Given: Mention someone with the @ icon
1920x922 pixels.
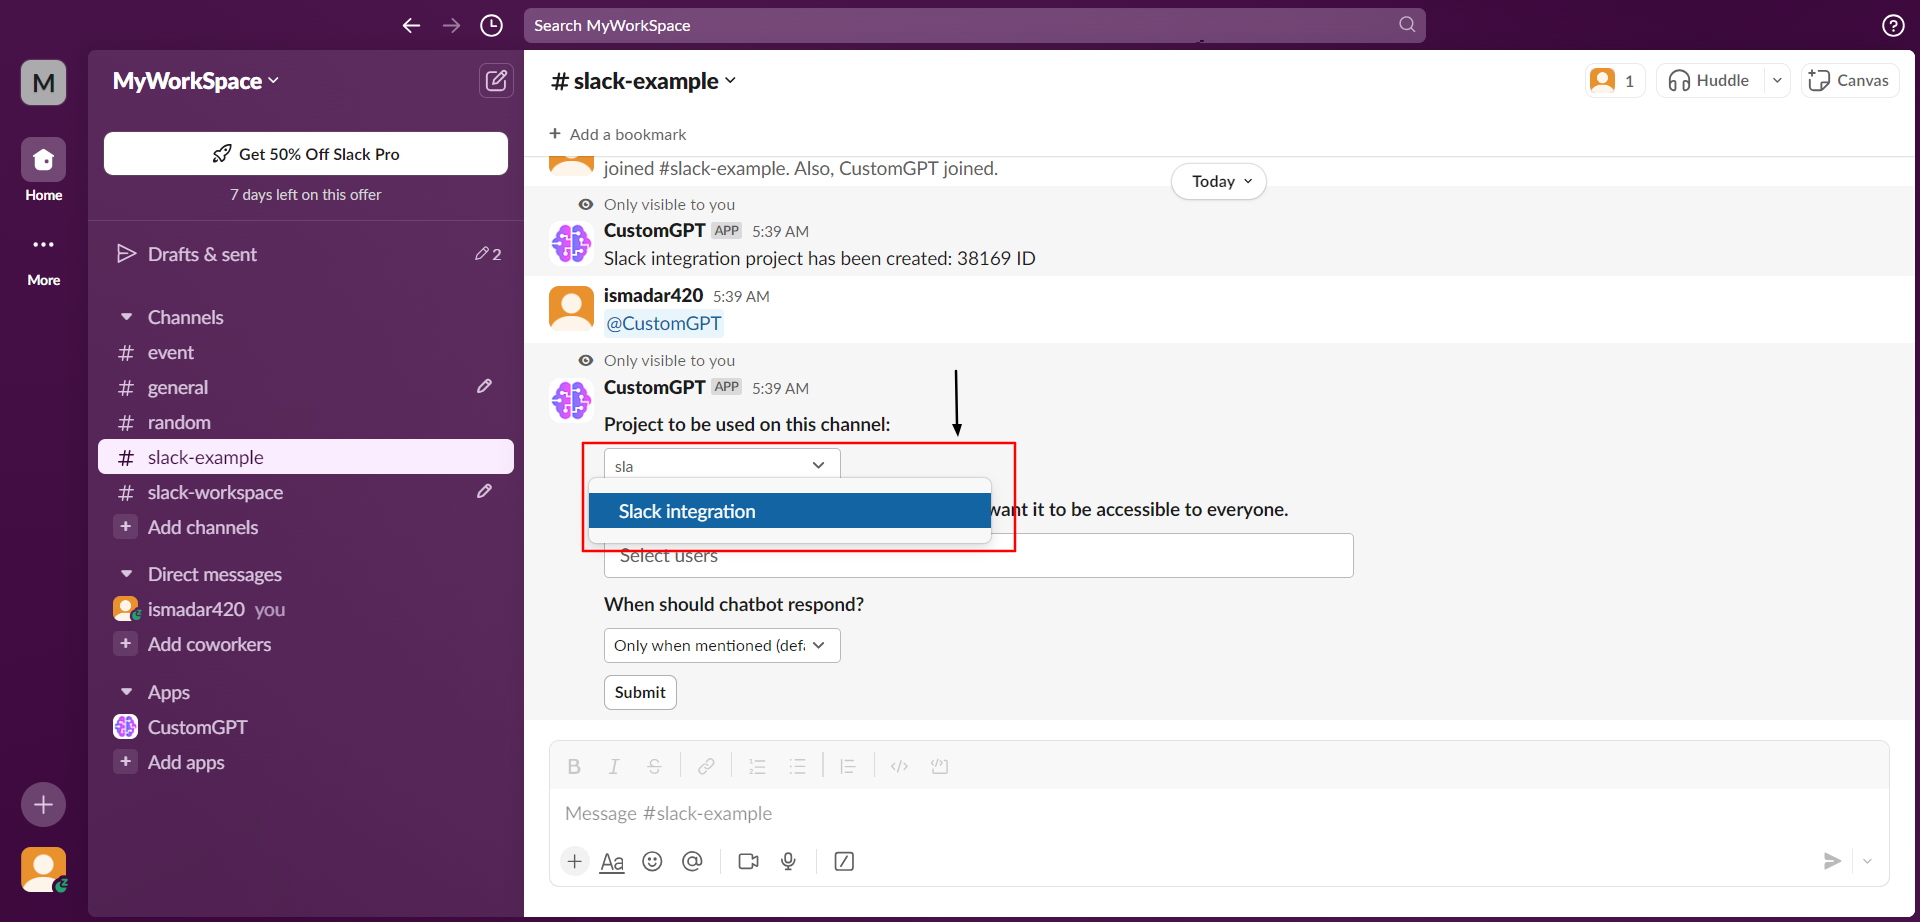Looking at the screenshot, I should coord(692,861).
